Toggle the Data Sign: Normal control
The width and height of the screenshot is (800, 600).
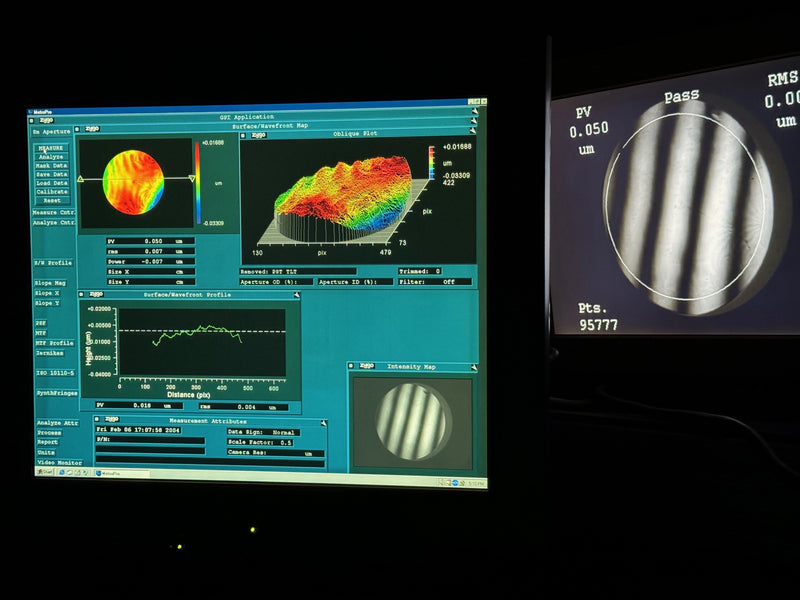pyautogui.click(x=263, y=432)
